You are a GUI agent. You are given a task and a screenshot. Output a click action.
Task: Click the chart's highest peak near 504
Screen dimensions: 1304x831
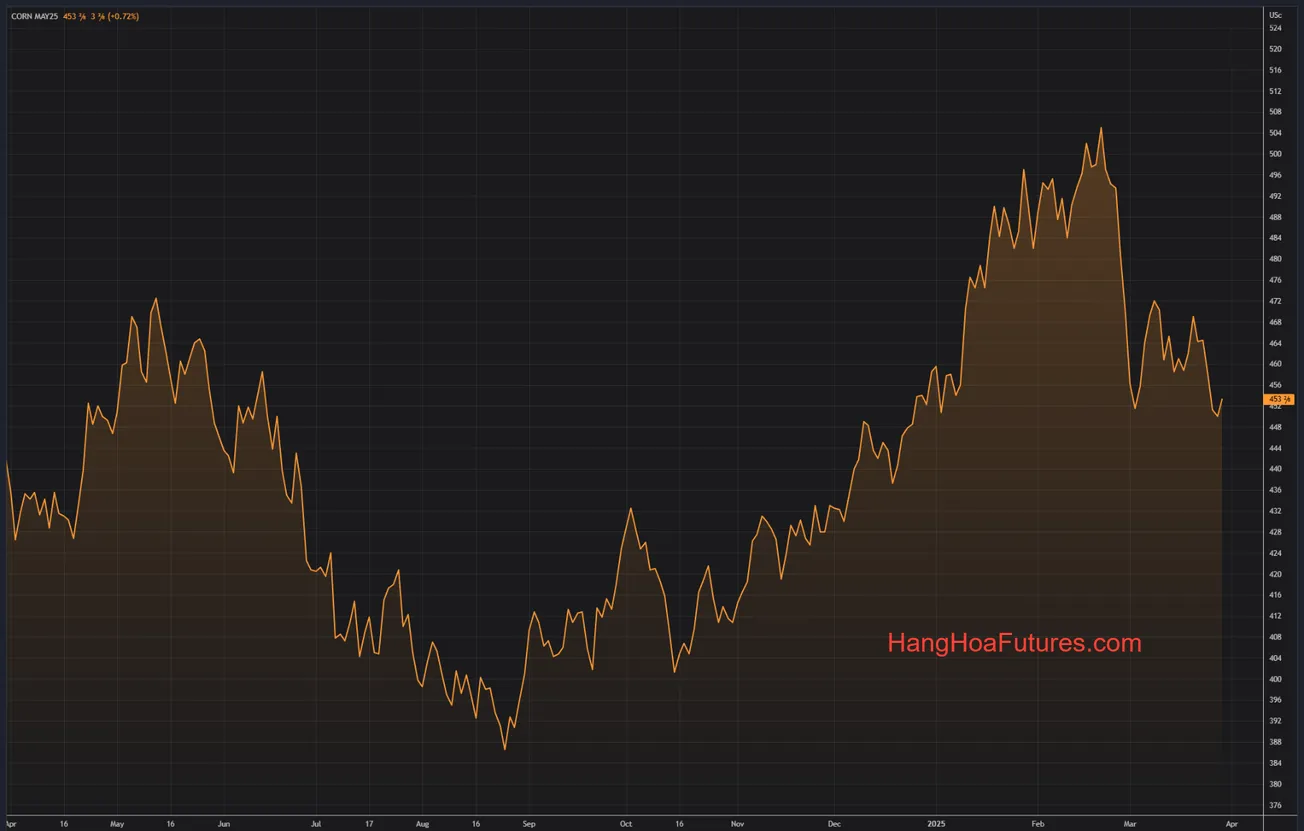coord(1101,128)
